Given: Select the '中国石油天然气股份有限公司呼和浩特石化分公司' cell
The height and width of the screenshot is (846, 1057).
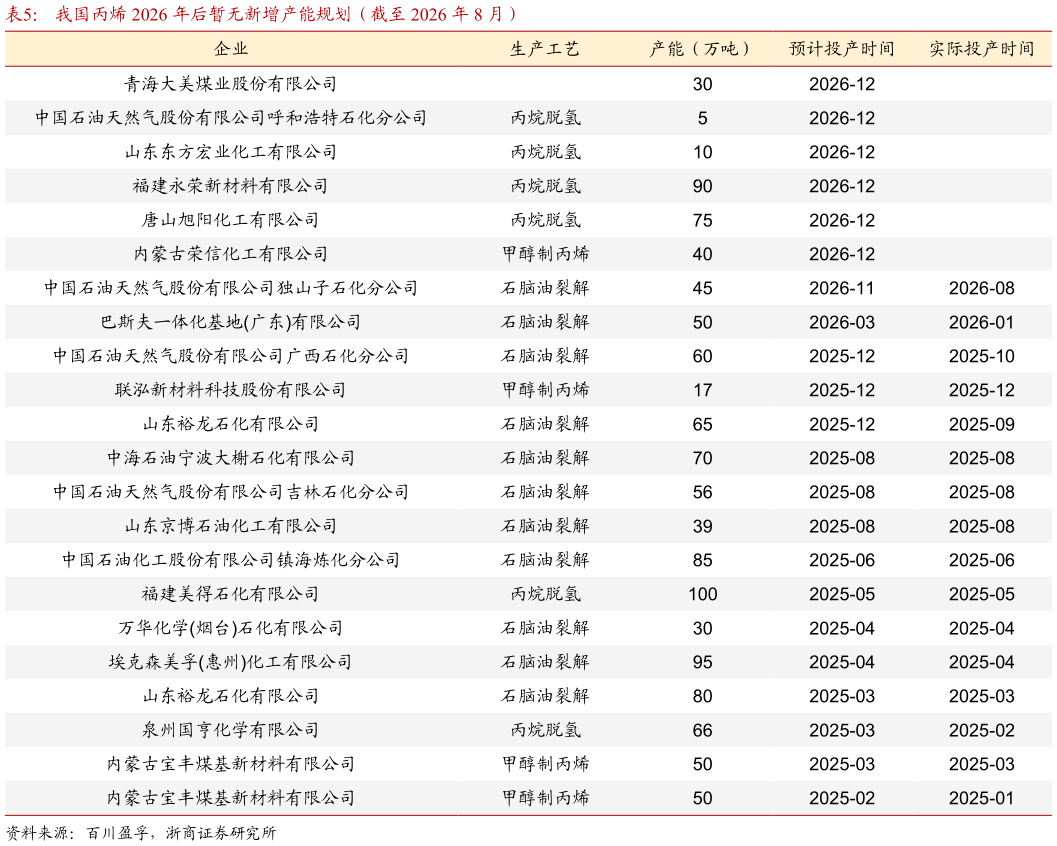Looking at the screenshot, I should click(231, 118).
